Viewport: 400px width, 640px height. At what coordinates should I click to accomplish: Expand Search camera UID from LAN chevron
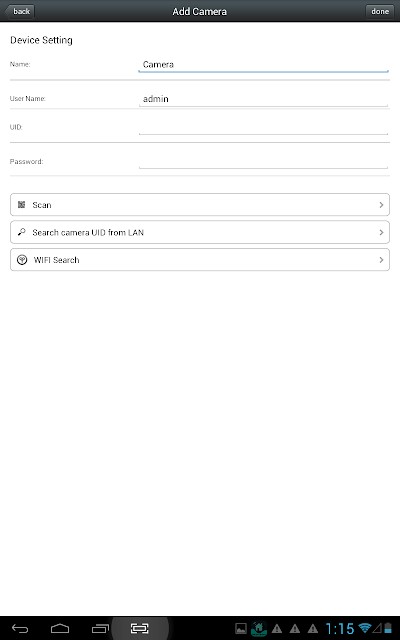[x=381, y=232]
